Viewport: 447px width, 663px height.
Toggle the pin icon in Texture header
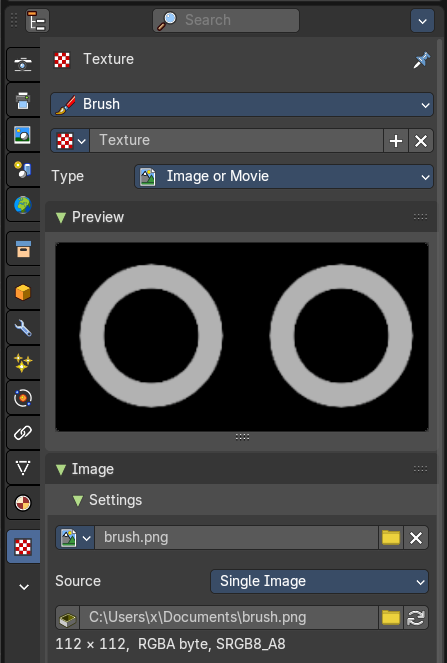(422, 60)
